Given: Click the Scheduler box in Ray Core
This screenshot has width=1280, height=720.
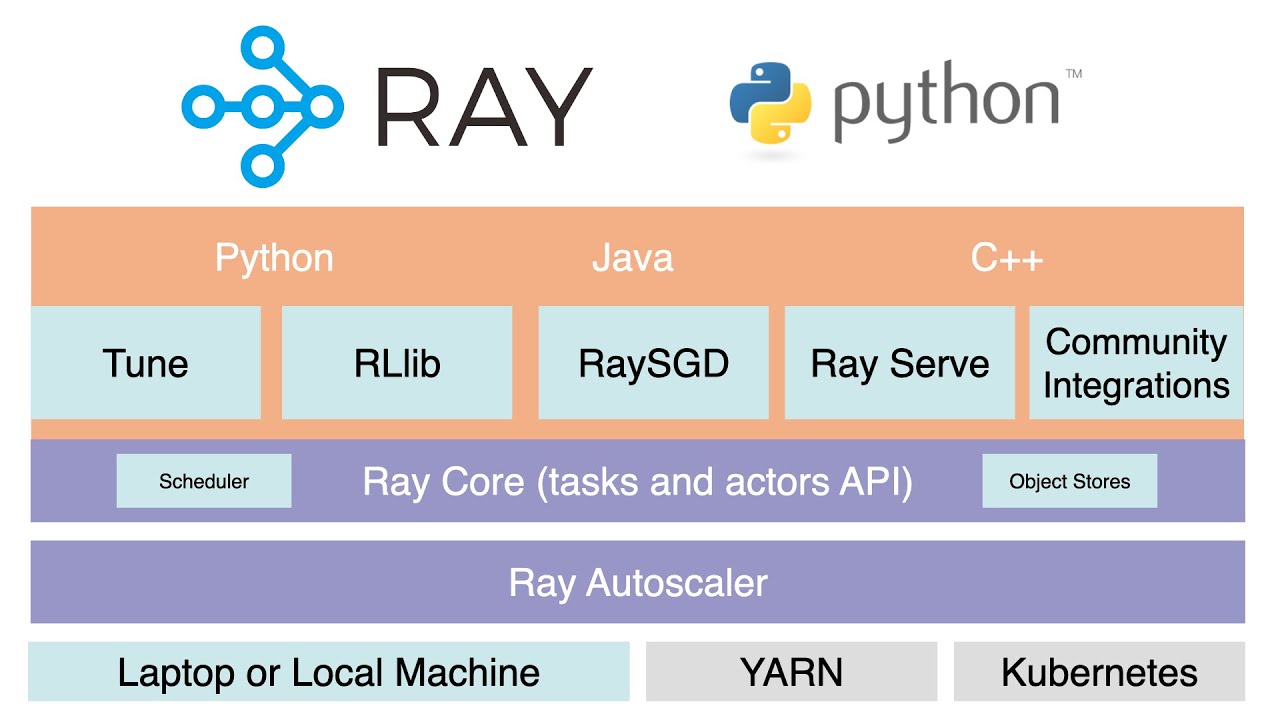Looking at the screenshot, I should click(x=204, y=481).
